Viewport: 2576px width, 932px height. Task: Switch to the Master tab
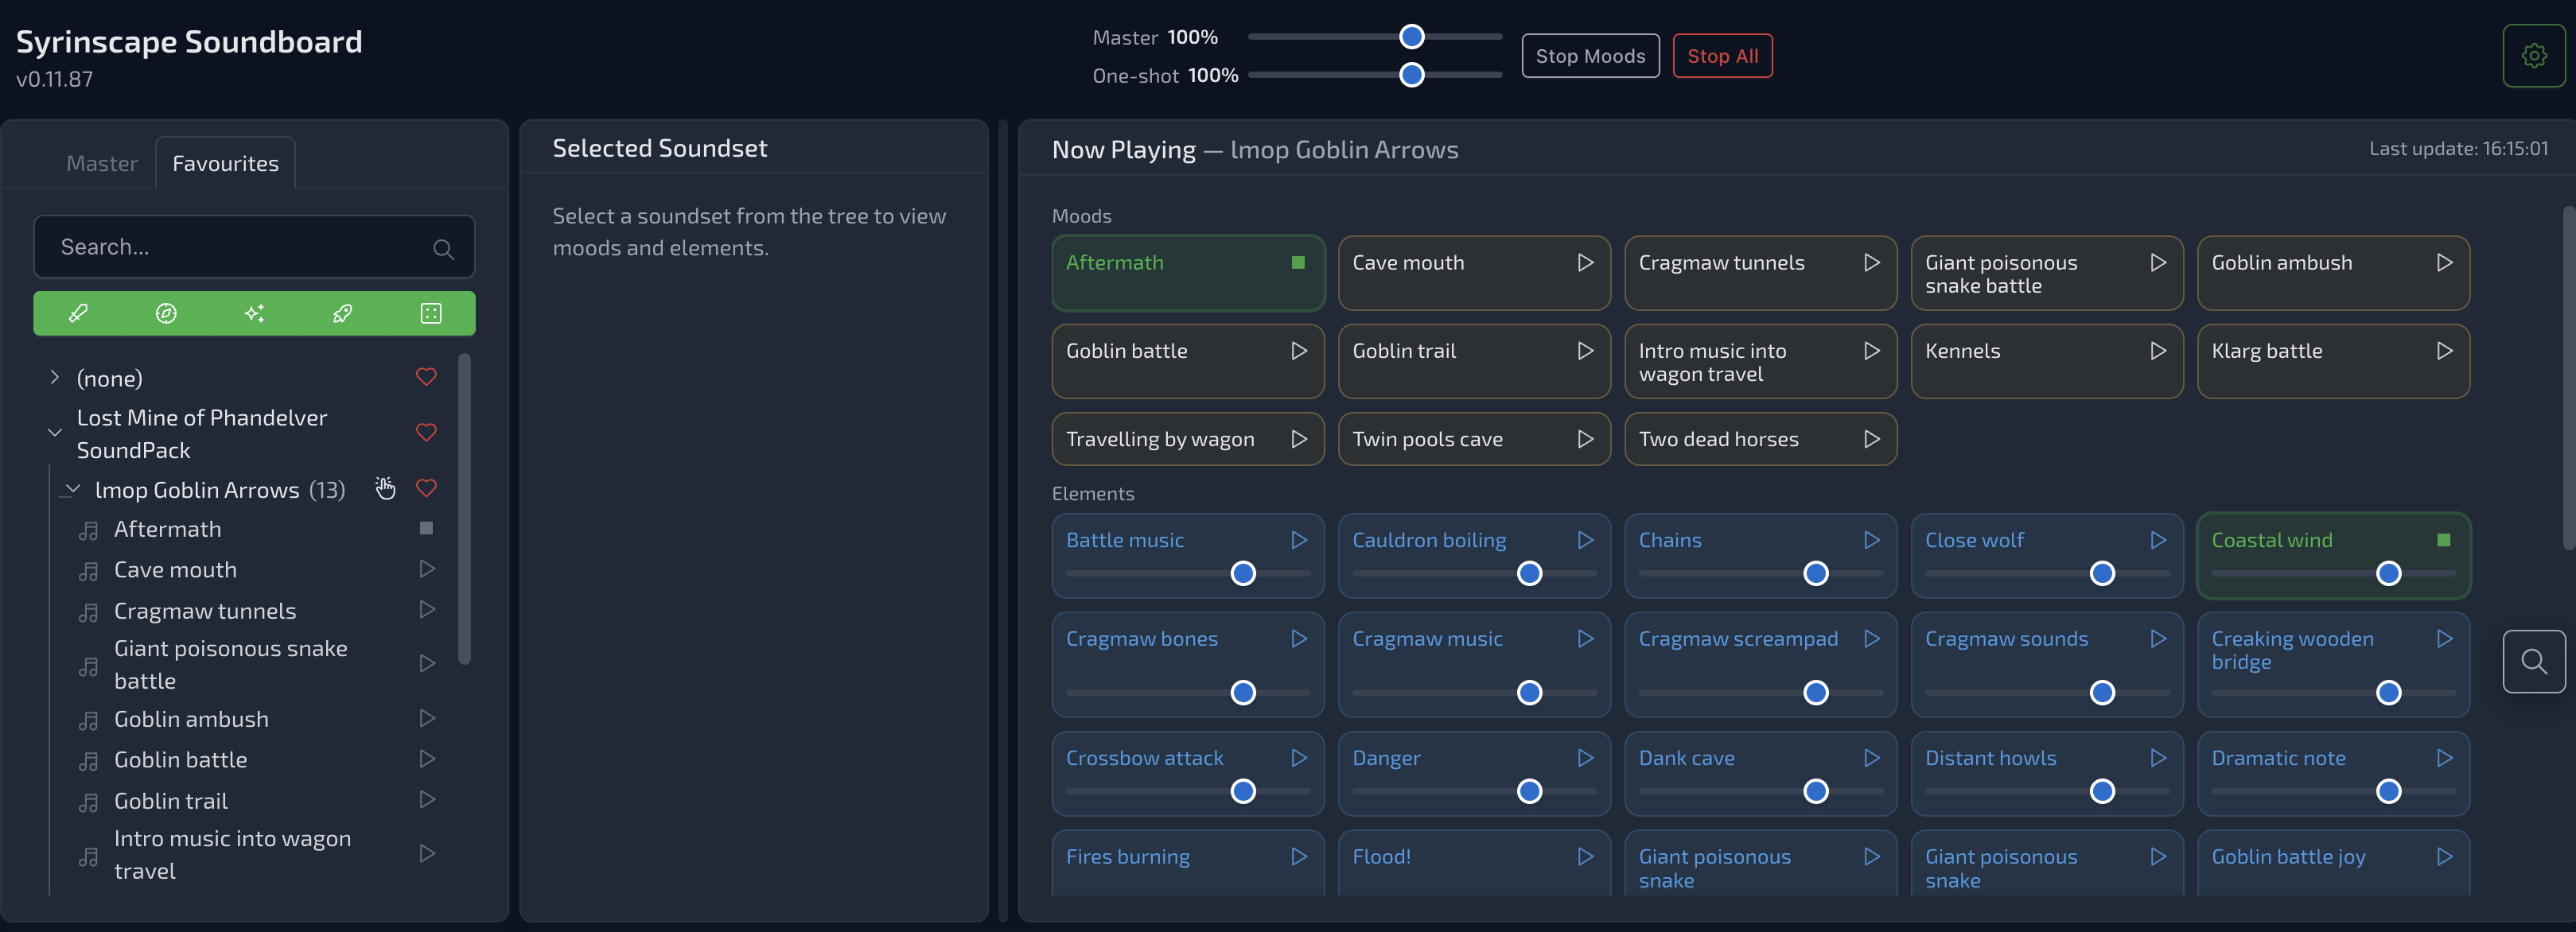coord(102,163)
